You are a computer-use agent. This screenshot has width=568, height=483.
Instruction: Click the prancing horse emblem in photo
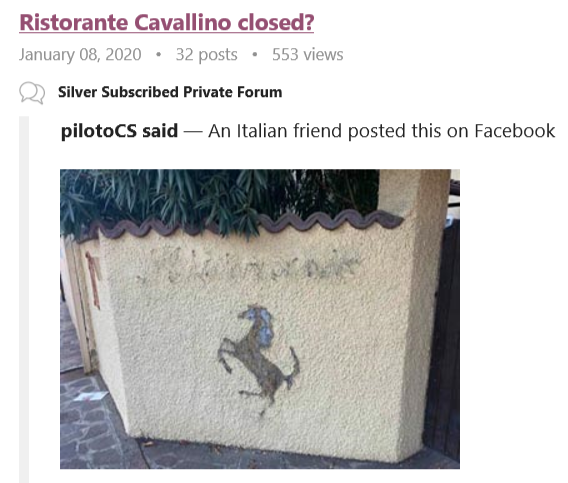tap(259, 359)
